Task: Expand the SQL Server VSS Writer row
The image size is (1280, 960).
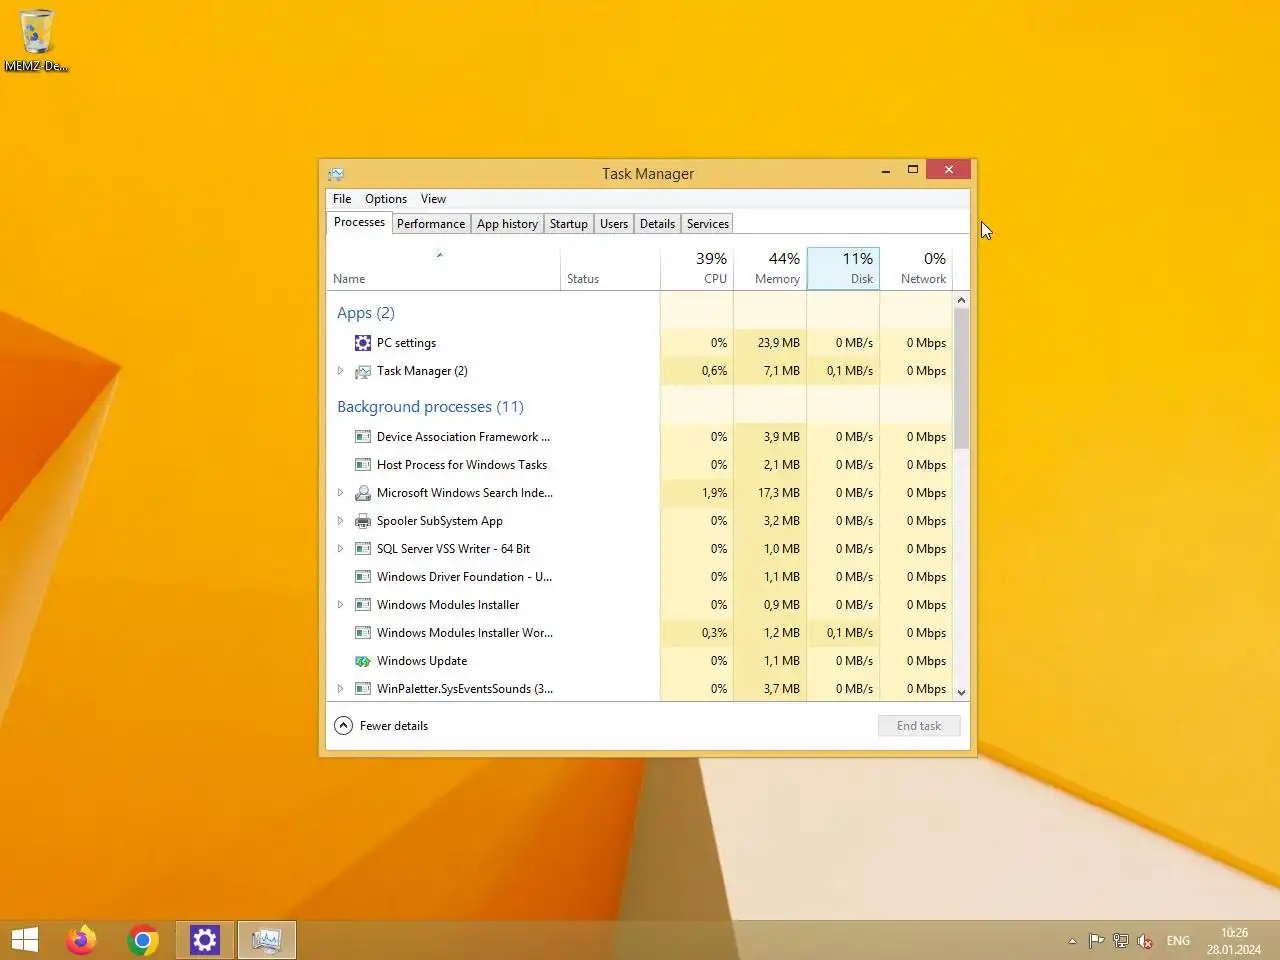Action: [x=340, y=549]
